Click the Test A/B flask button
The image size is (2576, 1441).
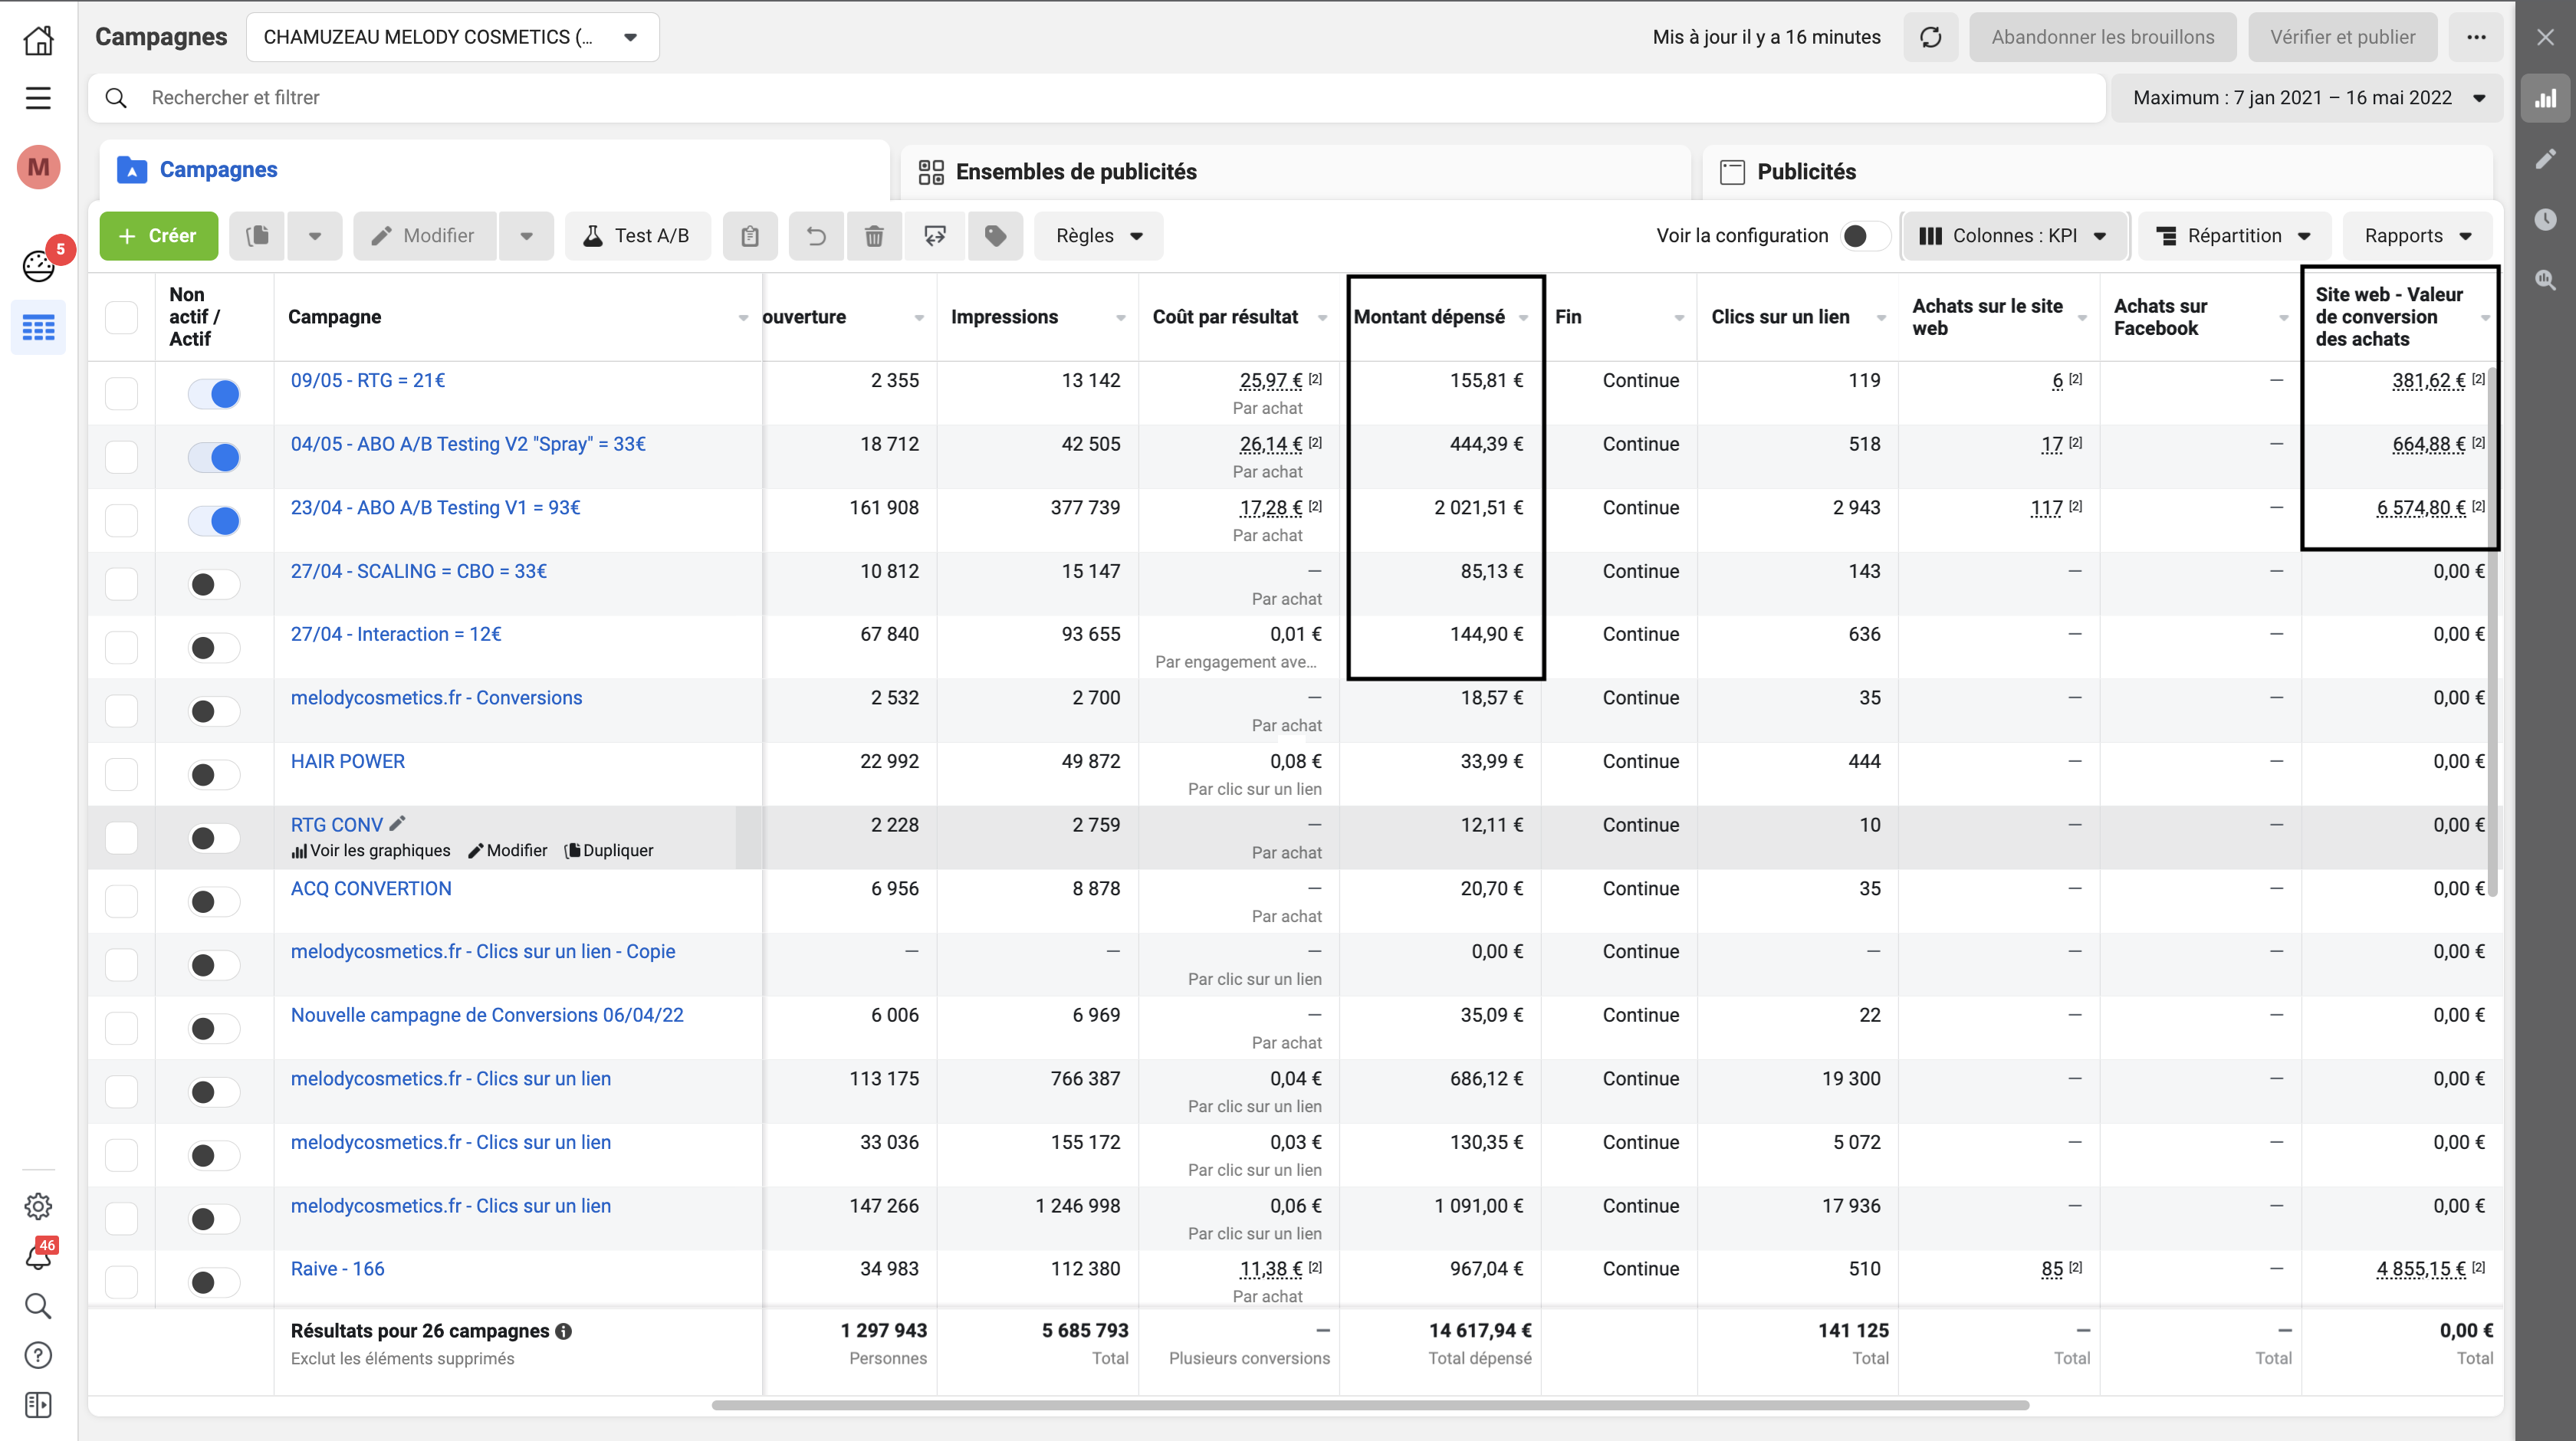(637, 236)
